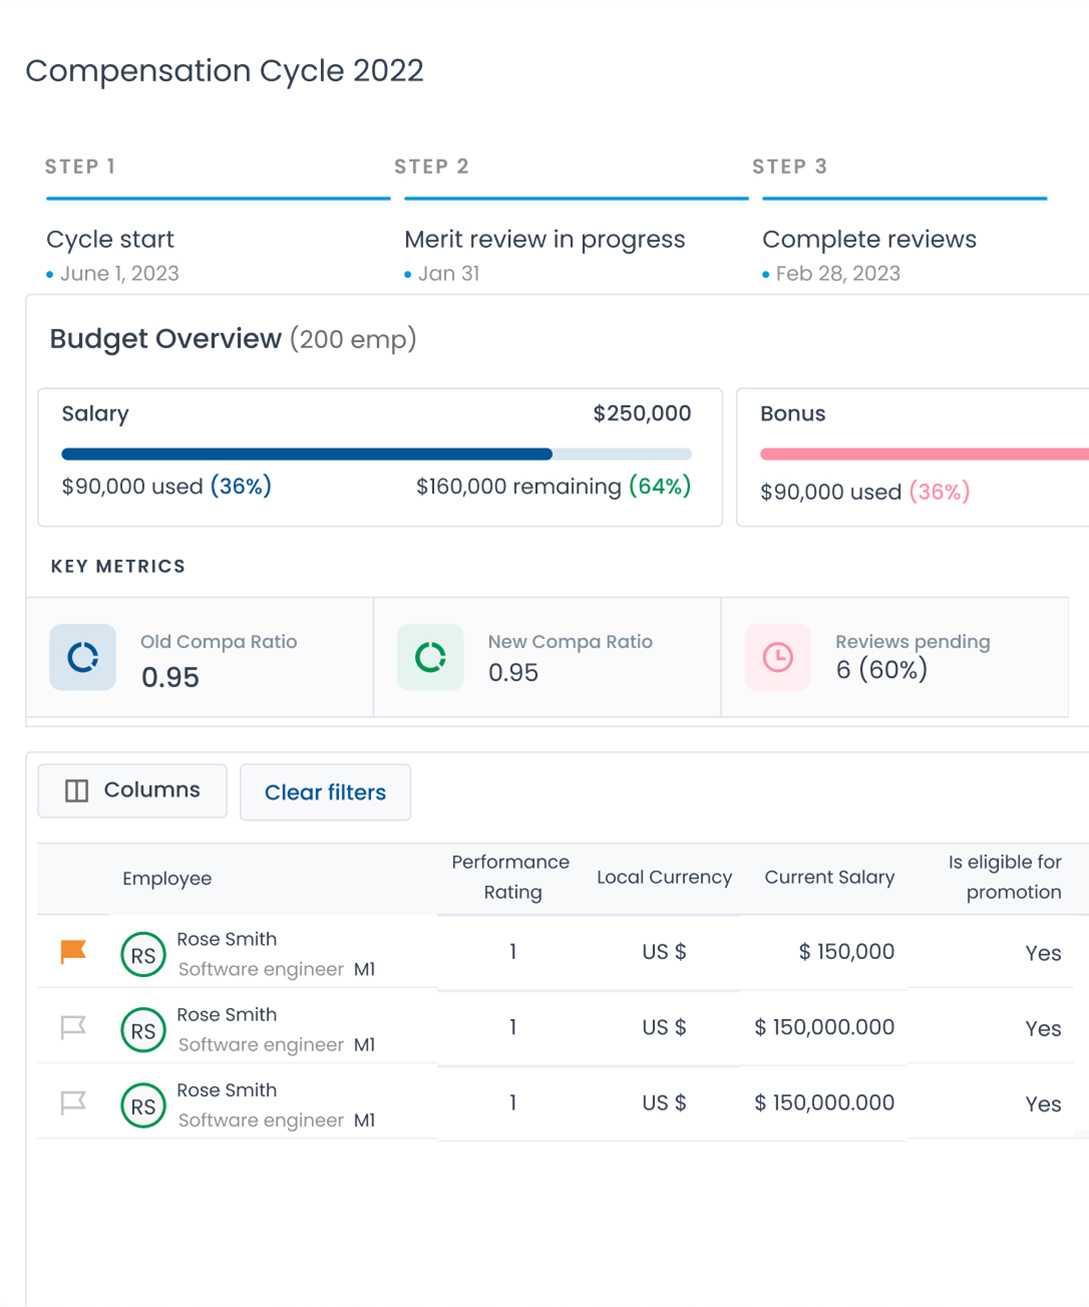Switch to Step 2 Merit review
Viewport: 1089px width, 1307px height.
pos(544,239)
